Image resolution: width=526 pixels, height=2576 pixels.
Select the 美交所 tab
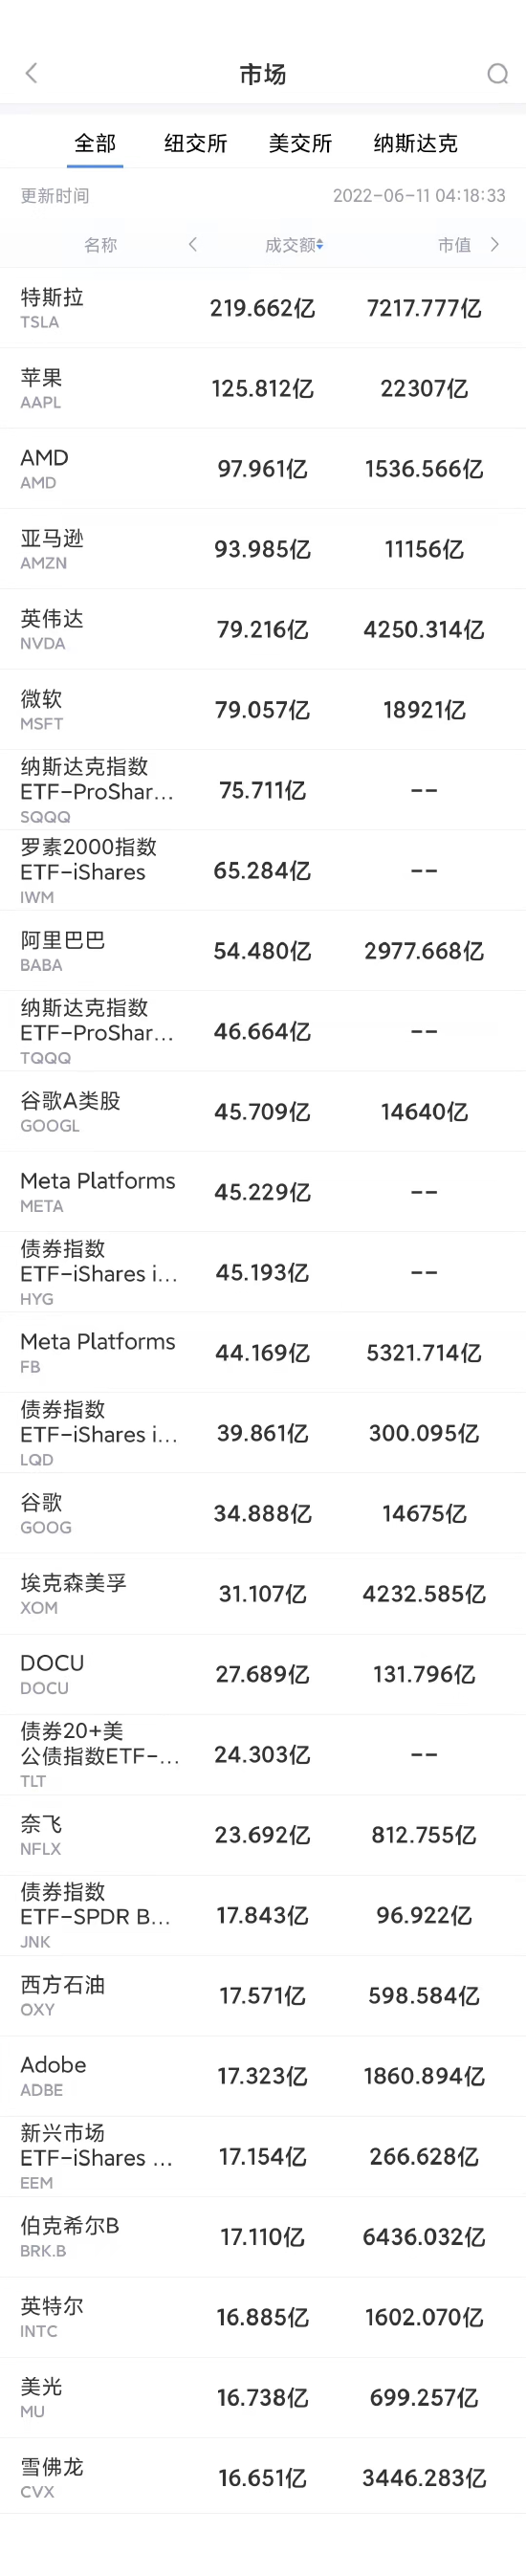(300, 143)
